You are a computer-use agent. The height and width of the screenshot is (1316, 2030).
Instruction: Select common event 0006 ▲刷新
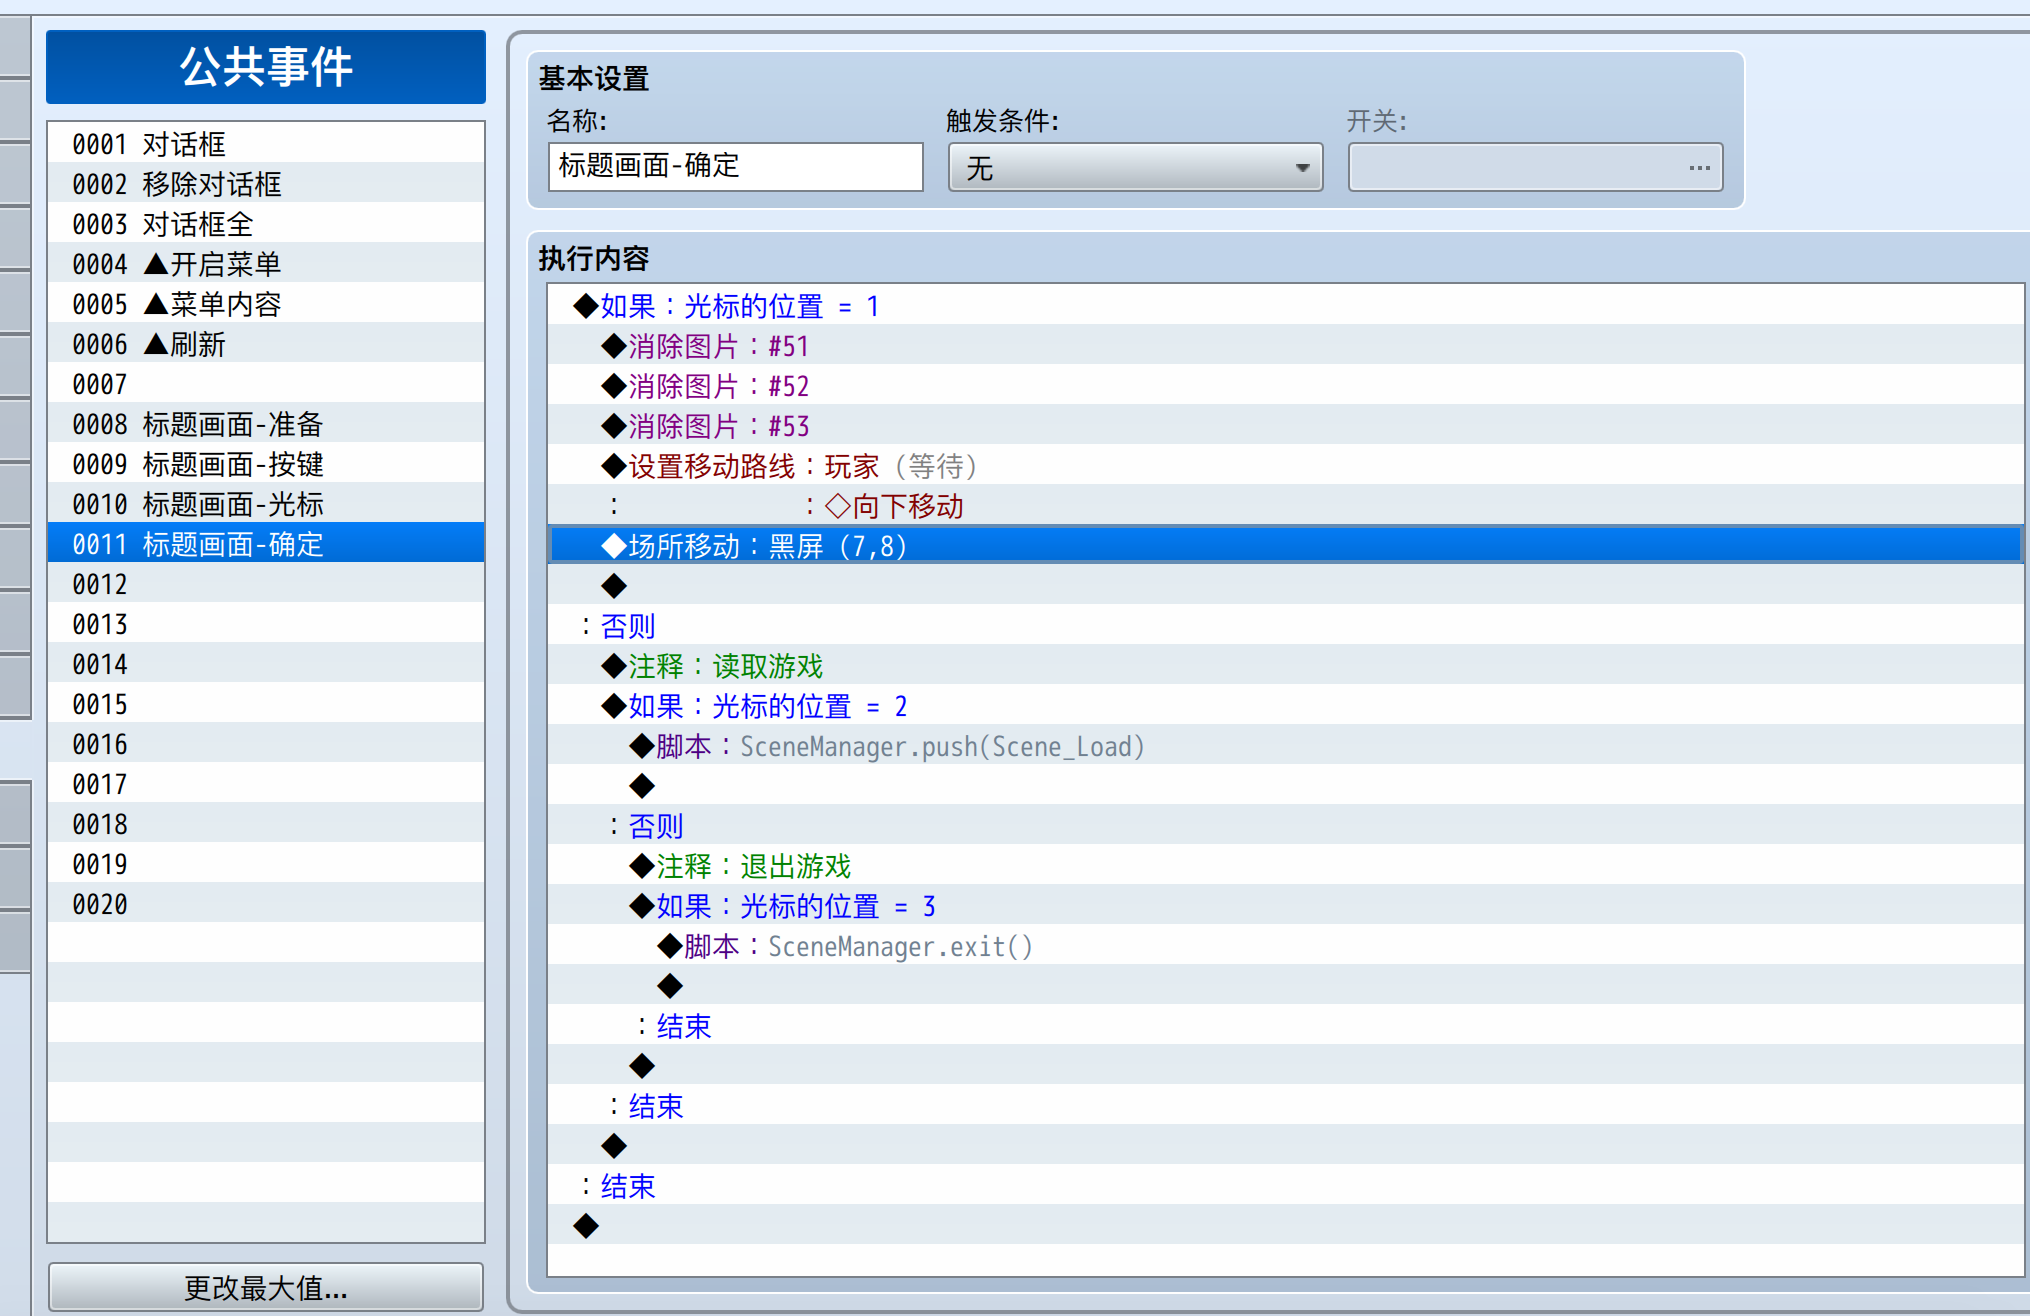(x=266, y=343)
